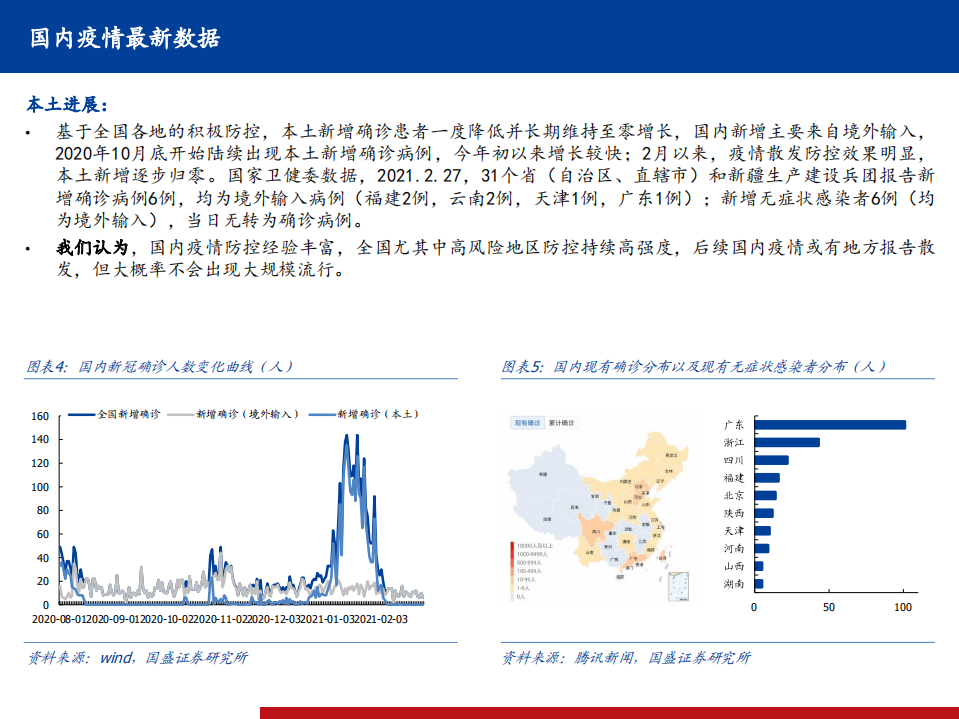959x719 pixels.
Task: Click chart title 图表5 国内现有确诊分布
Action: pyautogui.click(x=693, y=367)
